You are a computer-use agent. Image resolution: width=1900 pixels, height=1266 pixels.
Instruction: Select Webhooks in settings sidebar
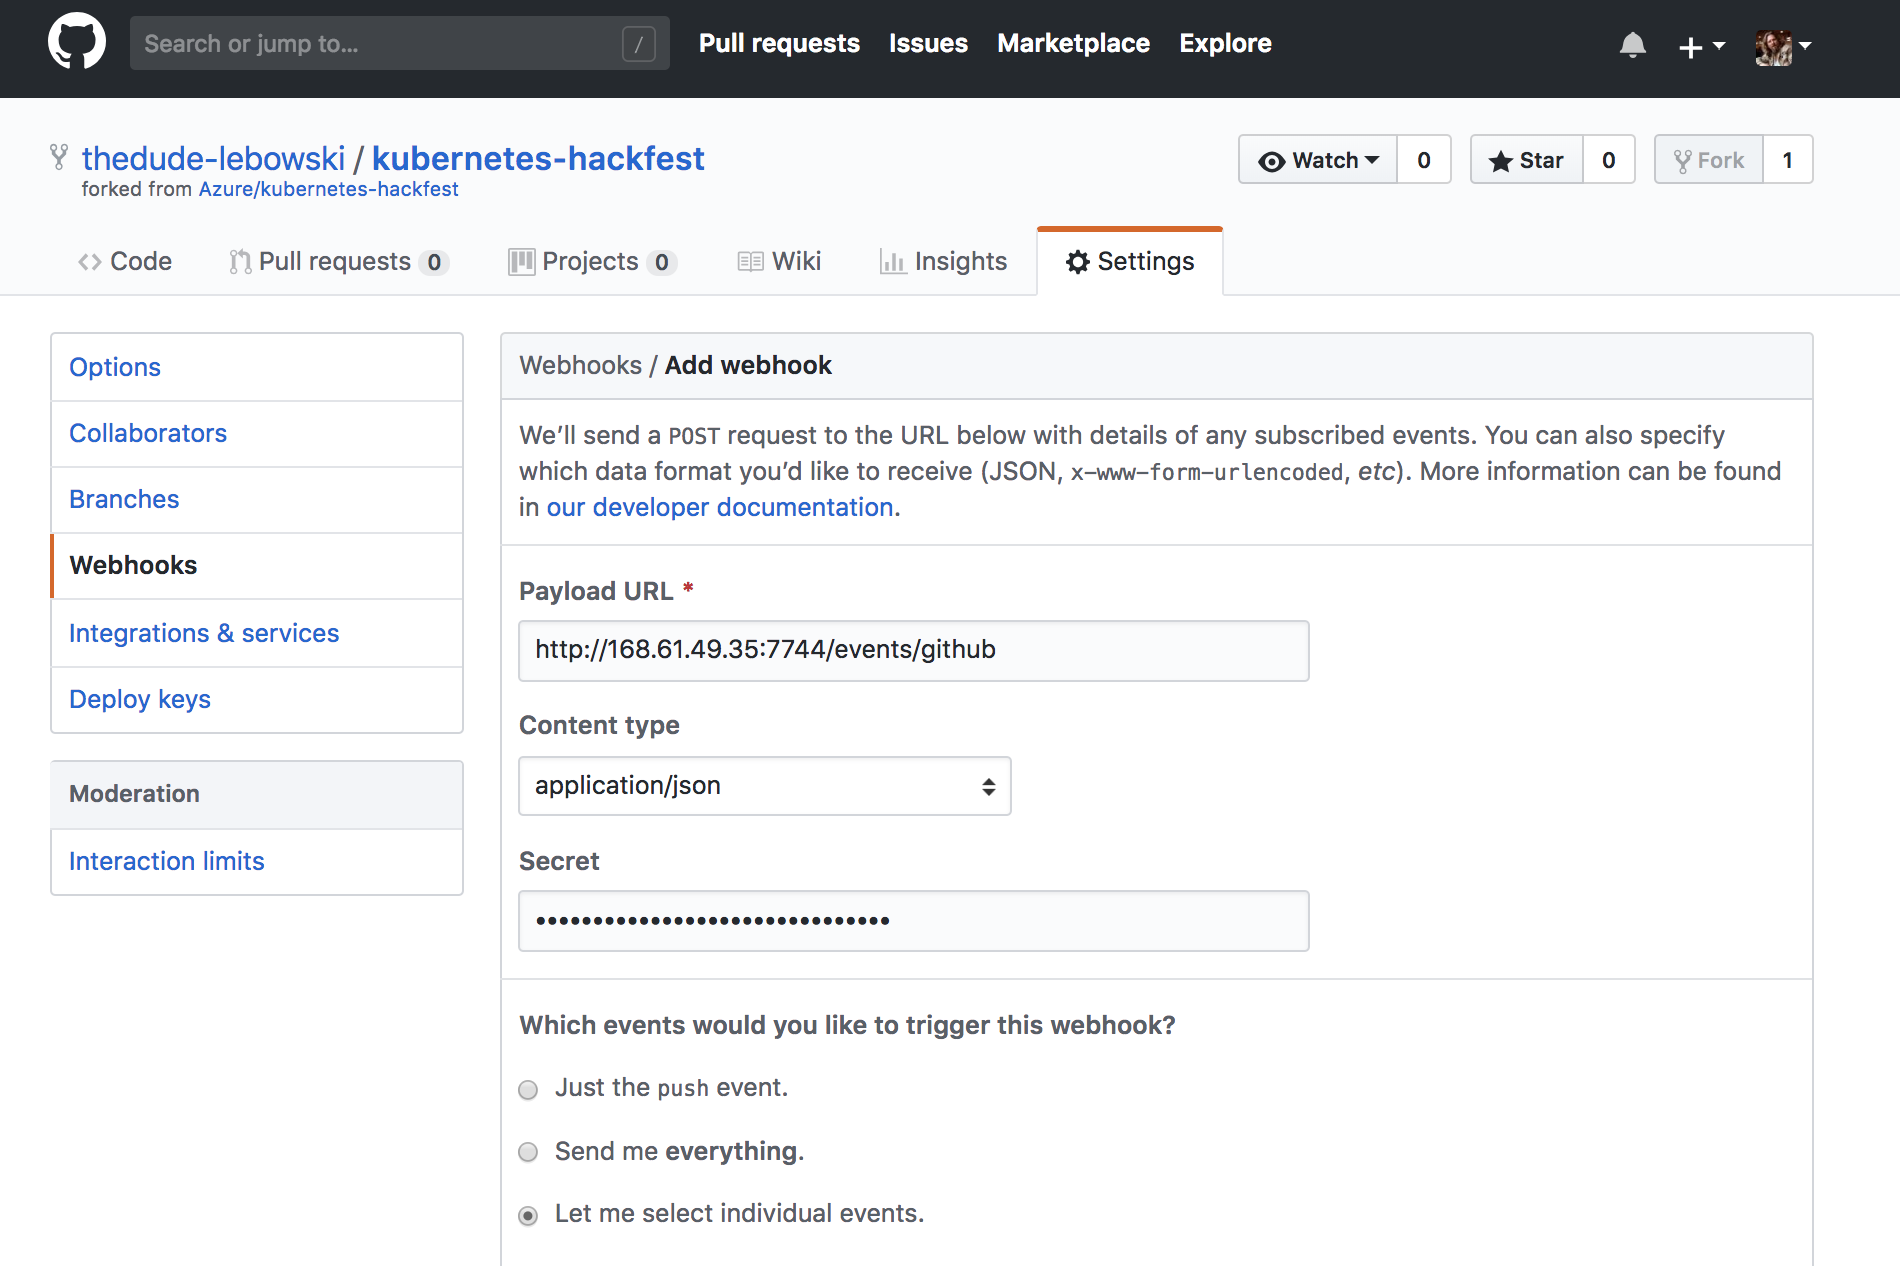pos(257,565)
